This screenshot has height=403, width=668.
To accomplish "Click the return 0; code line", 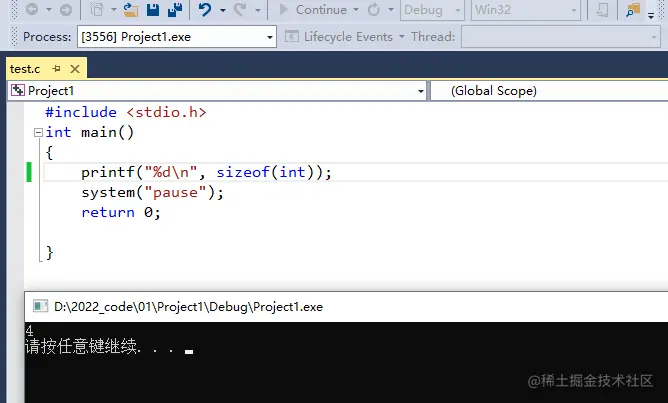I will [x=121, y=212].
